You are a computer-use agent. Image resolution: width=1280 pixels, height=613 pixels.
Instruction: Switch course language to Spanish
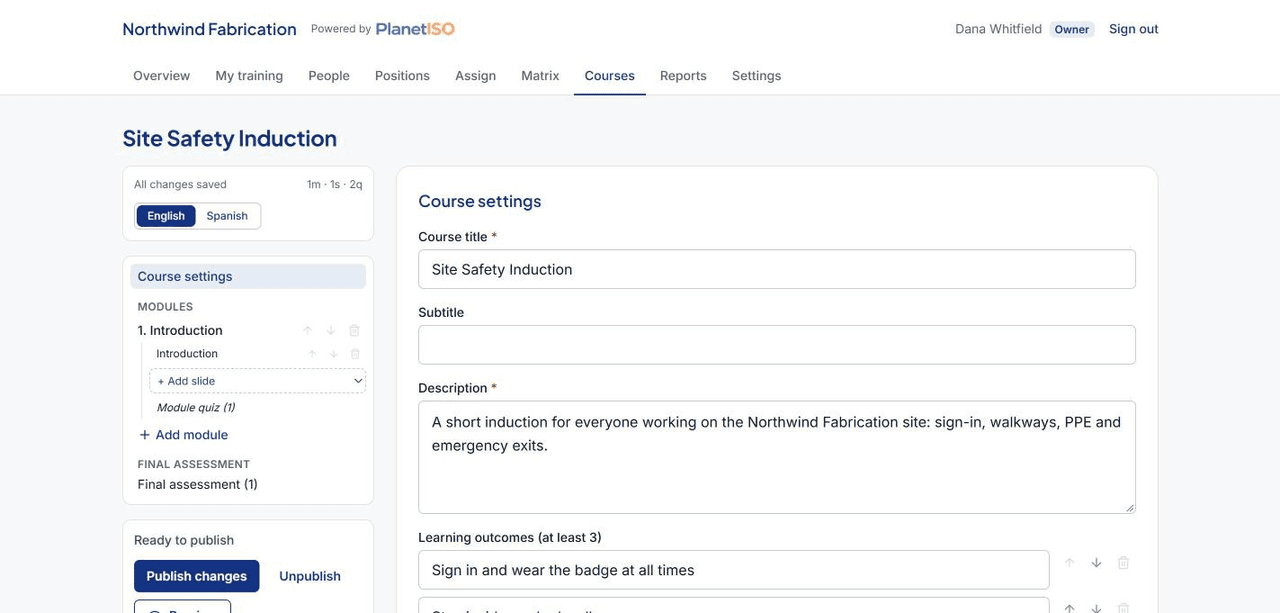[227, 216]
